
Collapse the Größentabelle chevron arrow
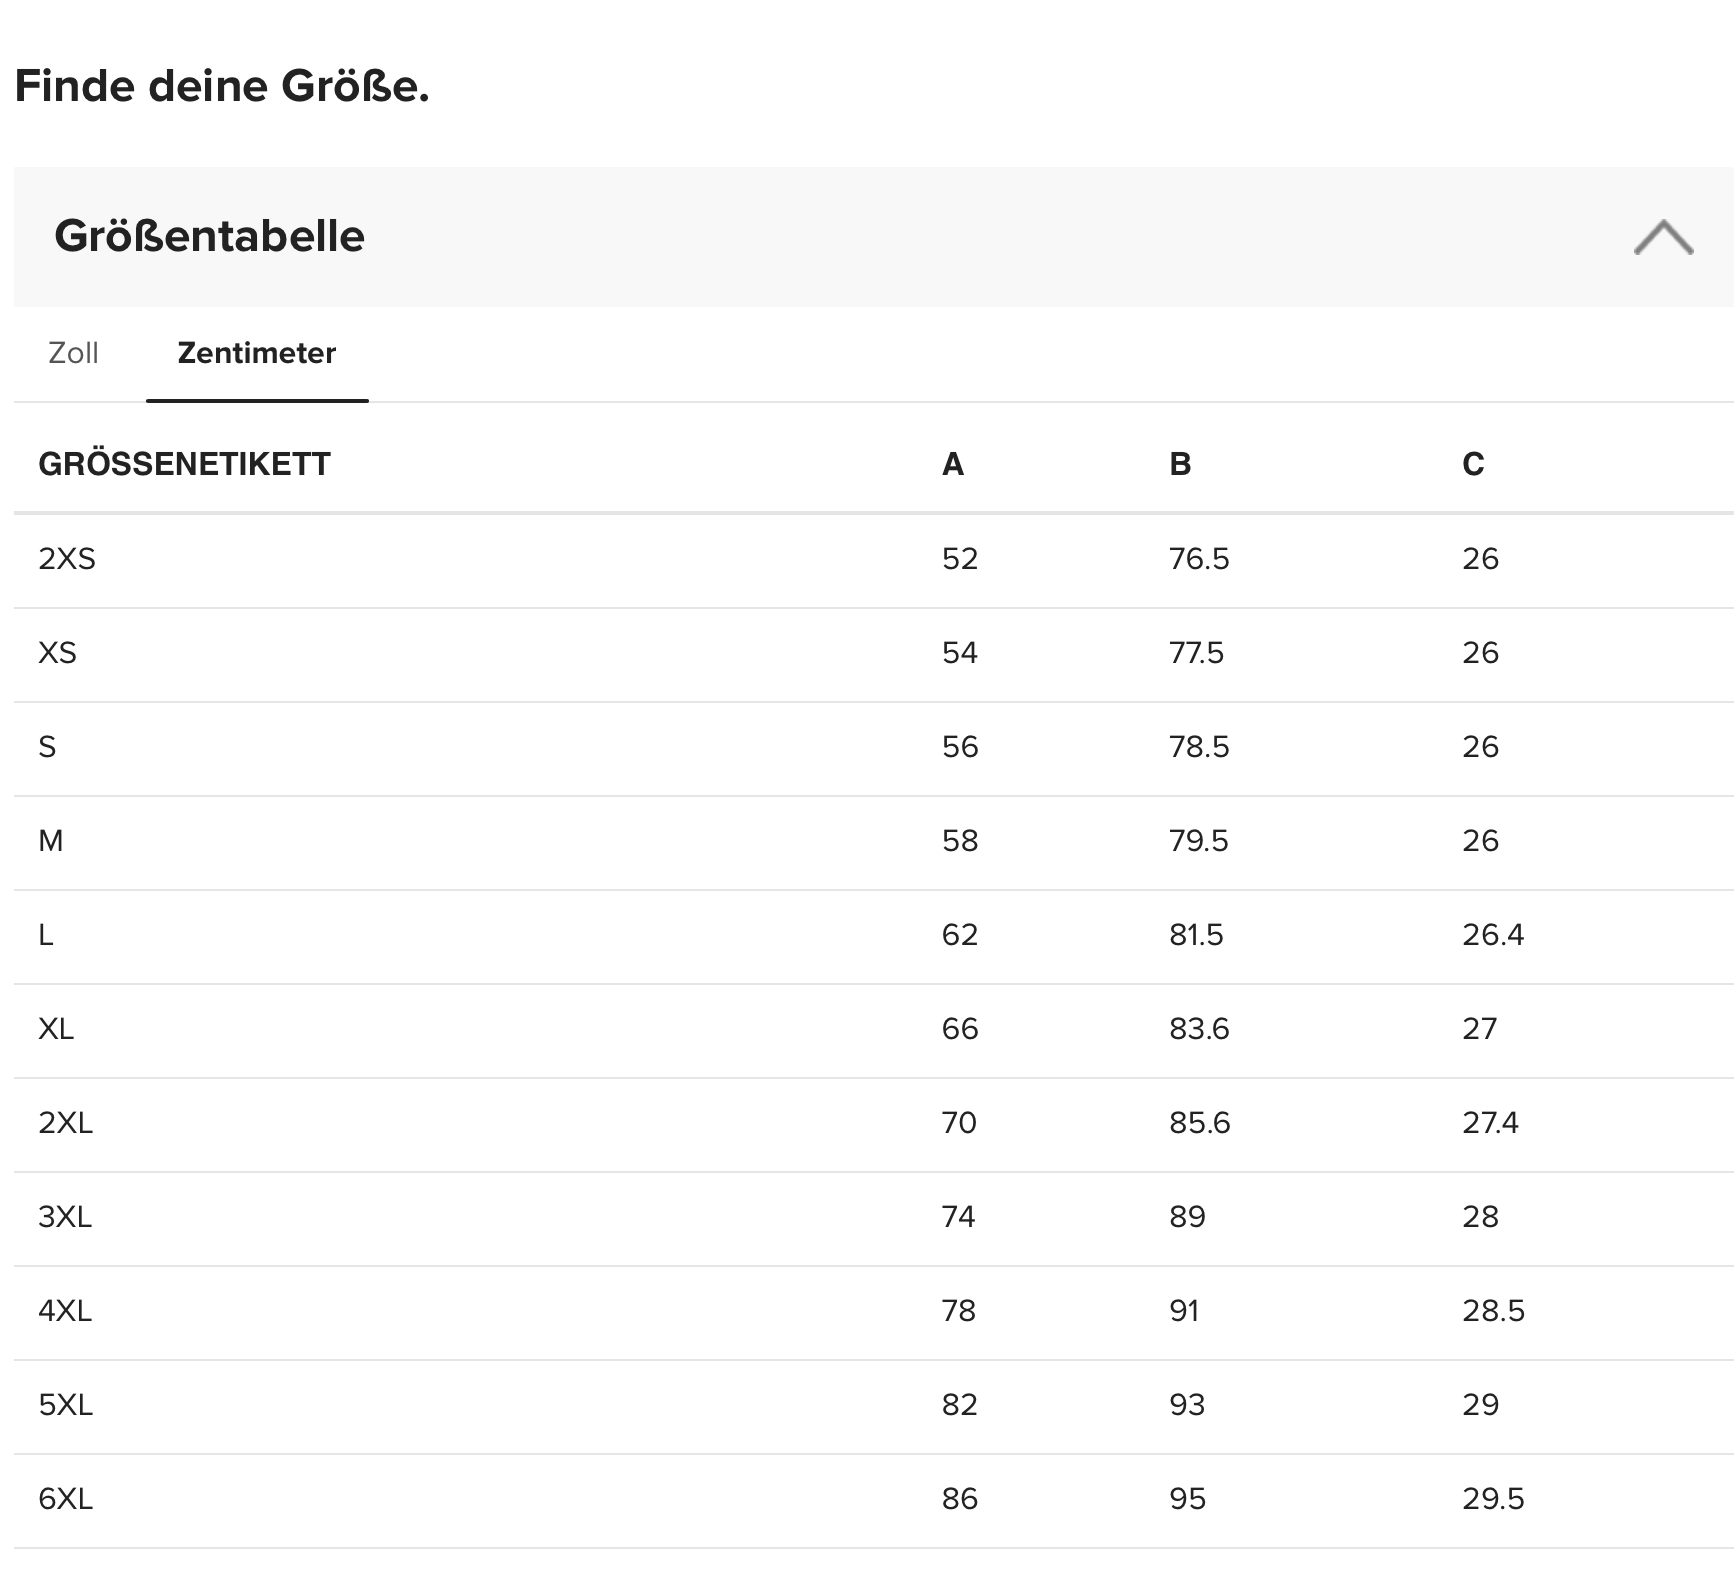pos(1663,237)
